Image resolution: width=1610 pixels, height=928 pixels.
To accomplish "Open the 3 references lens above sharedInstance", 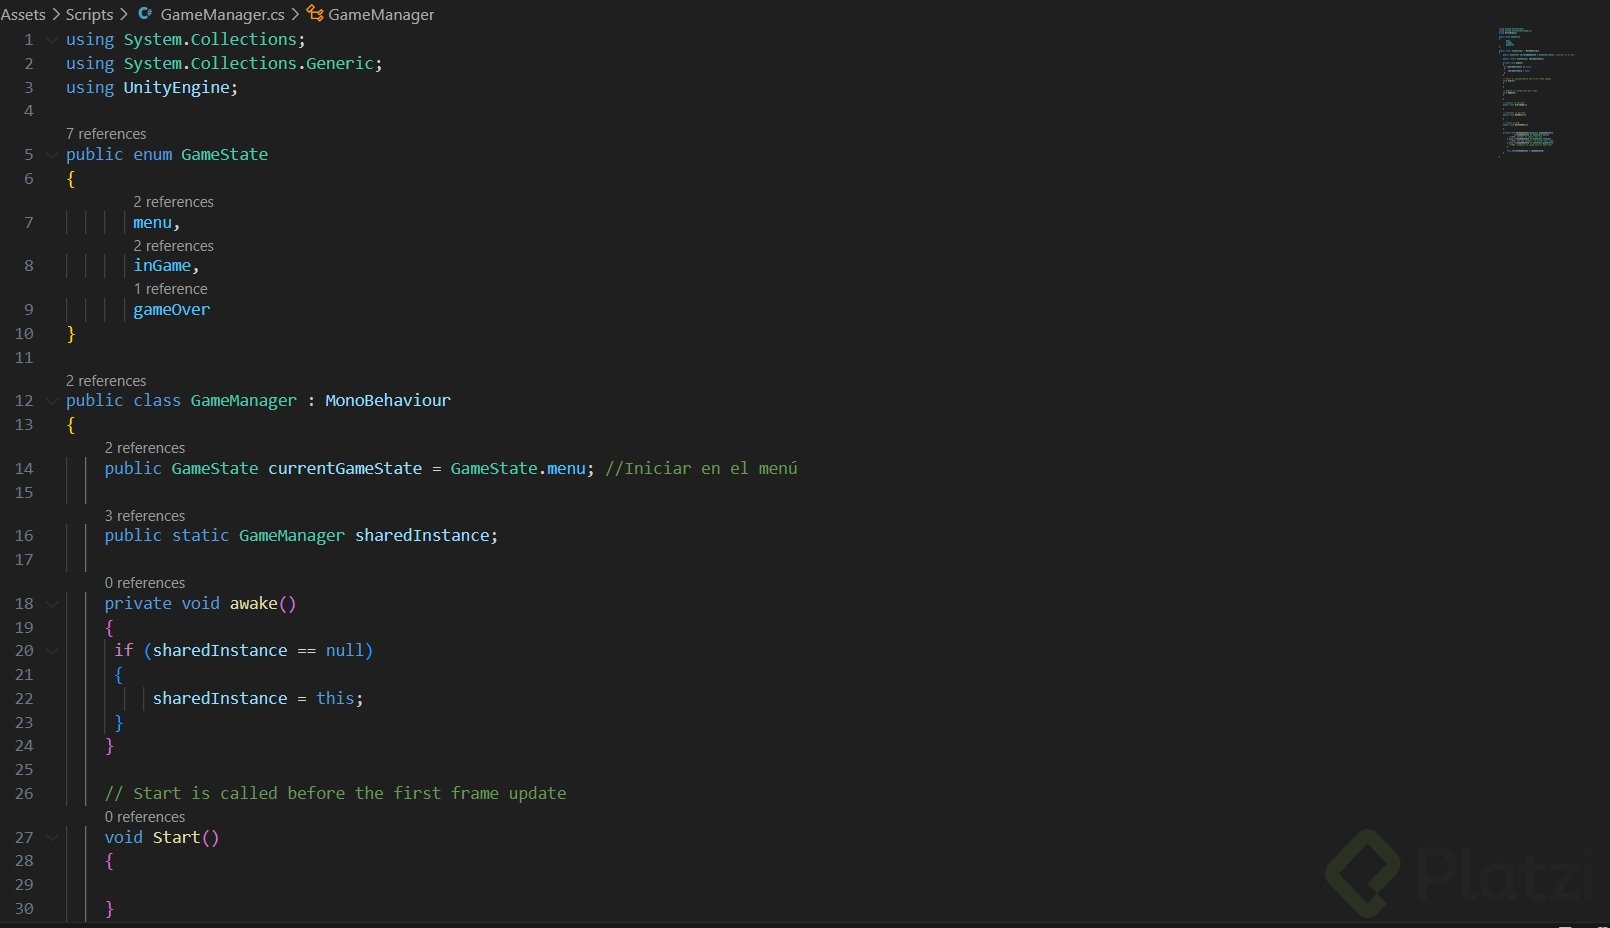I will coord(145,515).
